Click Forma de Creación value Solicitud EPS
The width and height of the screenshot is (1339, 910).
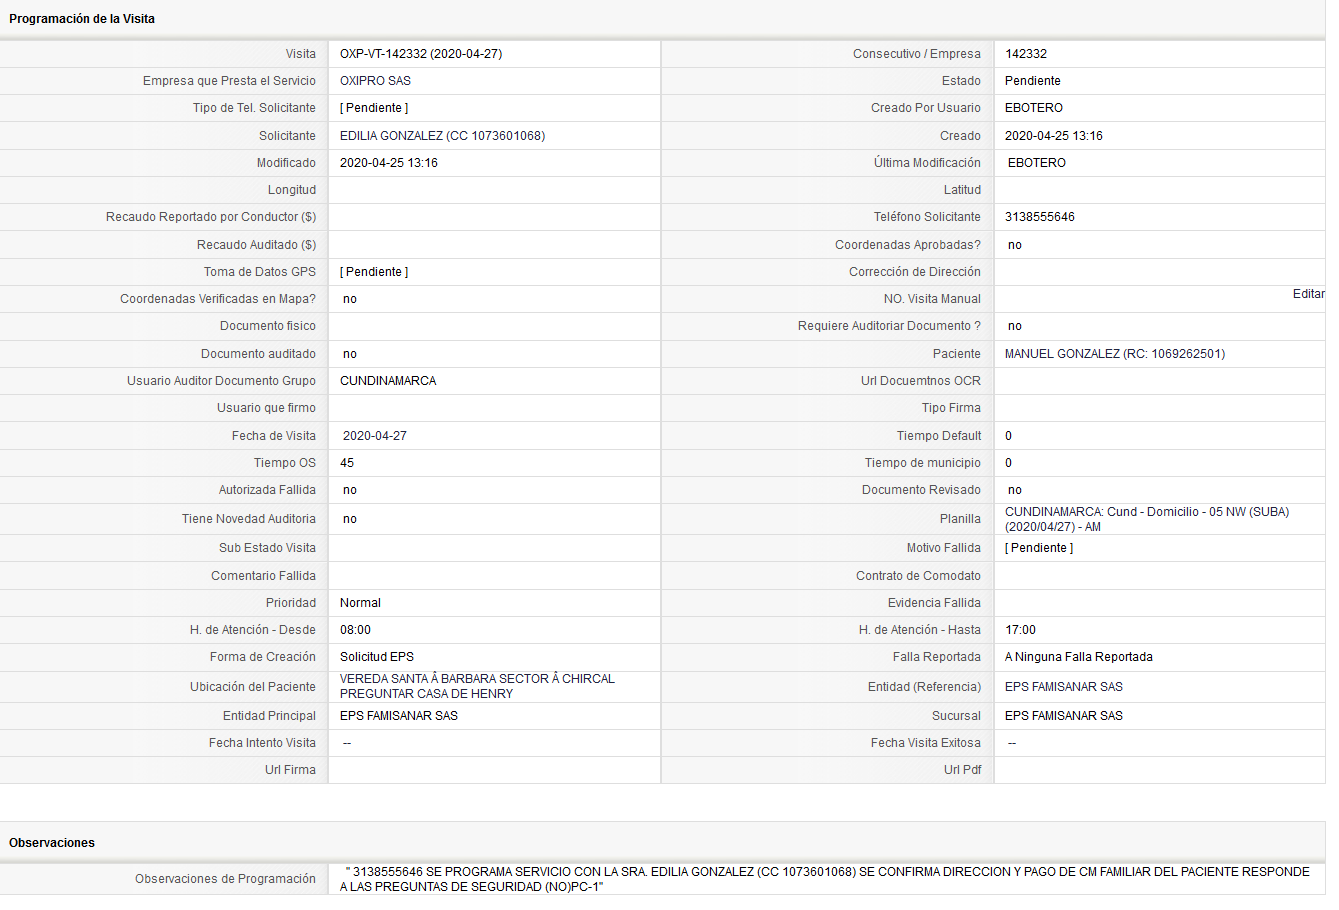click(x=377, y=657)
